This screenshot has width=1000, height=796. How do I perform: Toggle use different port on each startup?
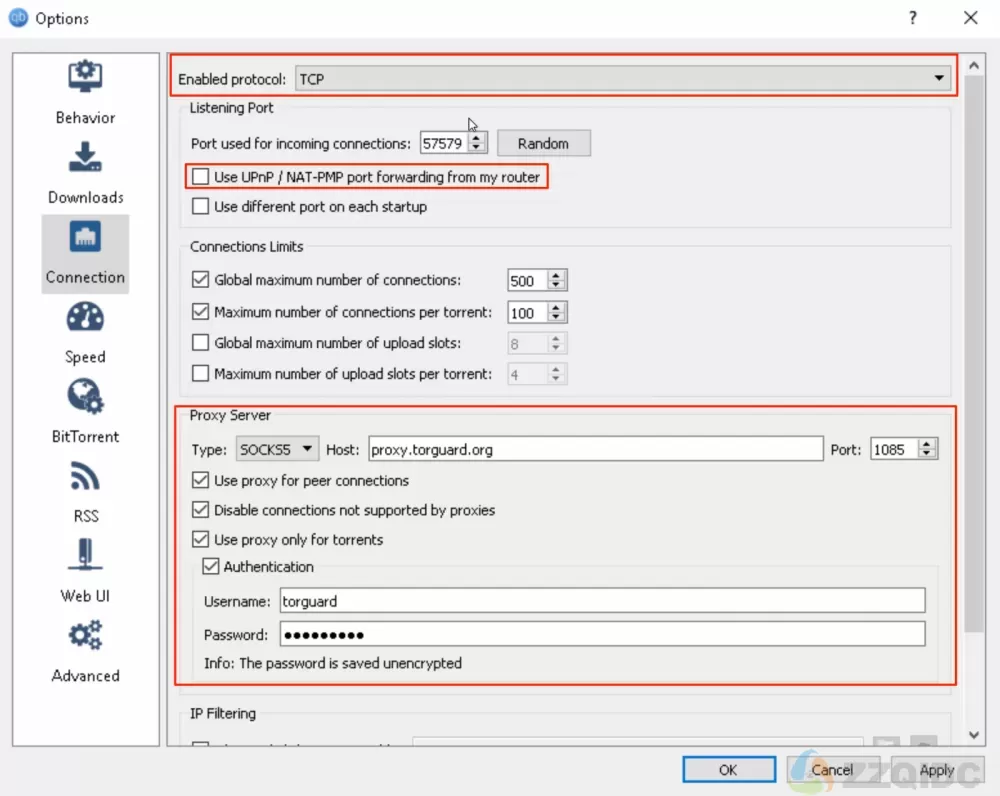(200, 207)
